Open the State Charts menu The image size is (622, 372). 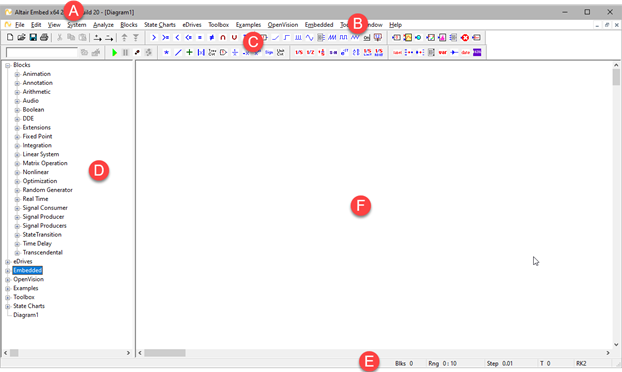(x=160, y=25)
